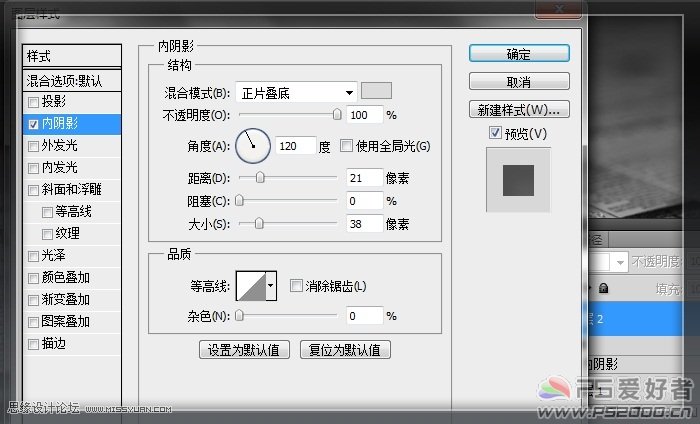Enable the 外发光 outer glow checkbox
Viewport: 700px width, 424px height.
coord(33,146)
